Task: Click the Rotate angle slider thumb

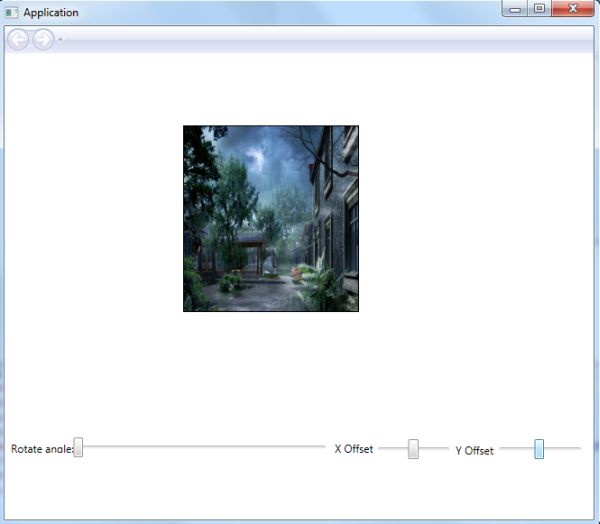Action: pos(78,447)
